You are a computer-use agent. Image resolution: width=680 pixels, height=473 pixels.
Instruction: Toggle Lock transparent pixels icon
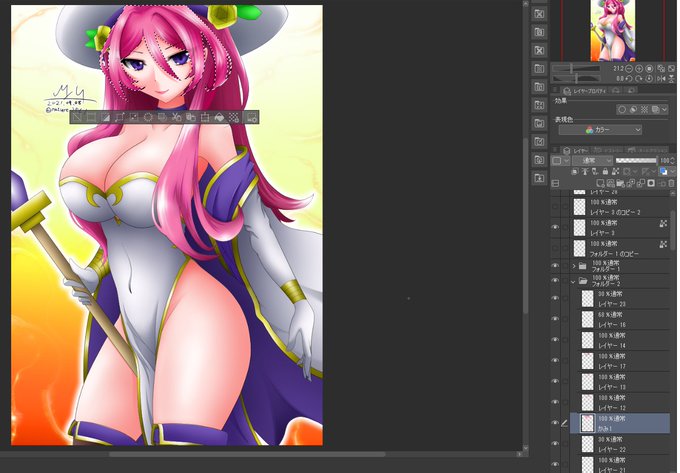615,172
